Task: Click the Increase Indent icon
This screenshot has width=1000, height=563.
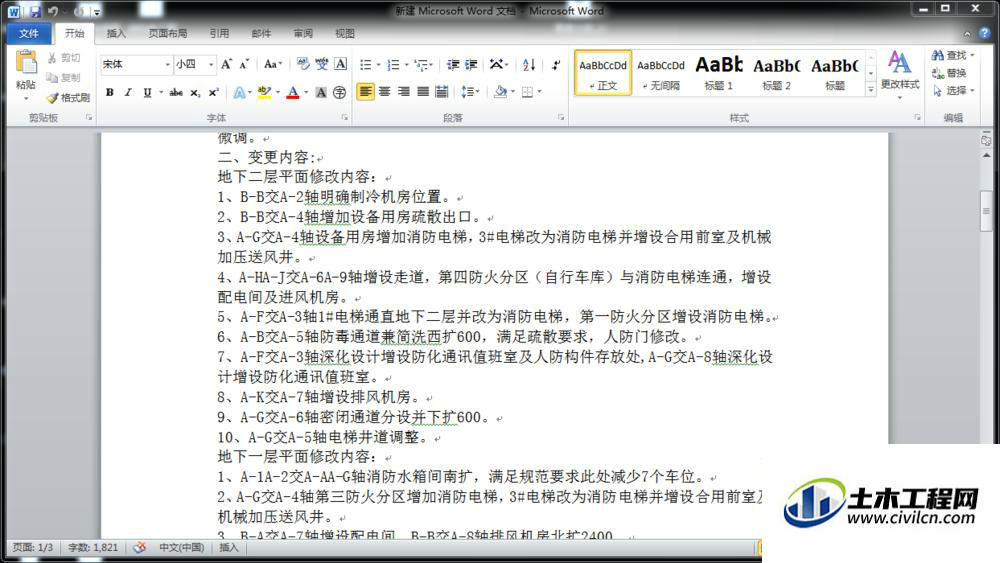Action: click(x=471, y=64)
